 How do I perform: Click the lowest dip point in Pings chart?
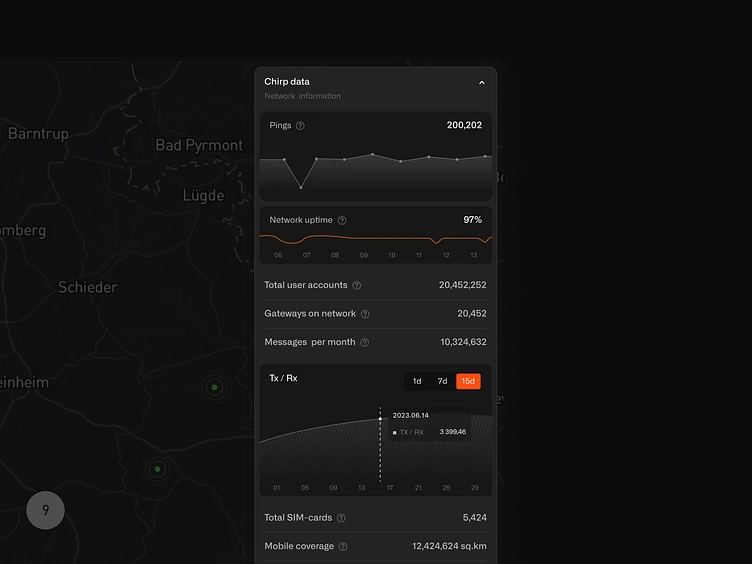301,187
